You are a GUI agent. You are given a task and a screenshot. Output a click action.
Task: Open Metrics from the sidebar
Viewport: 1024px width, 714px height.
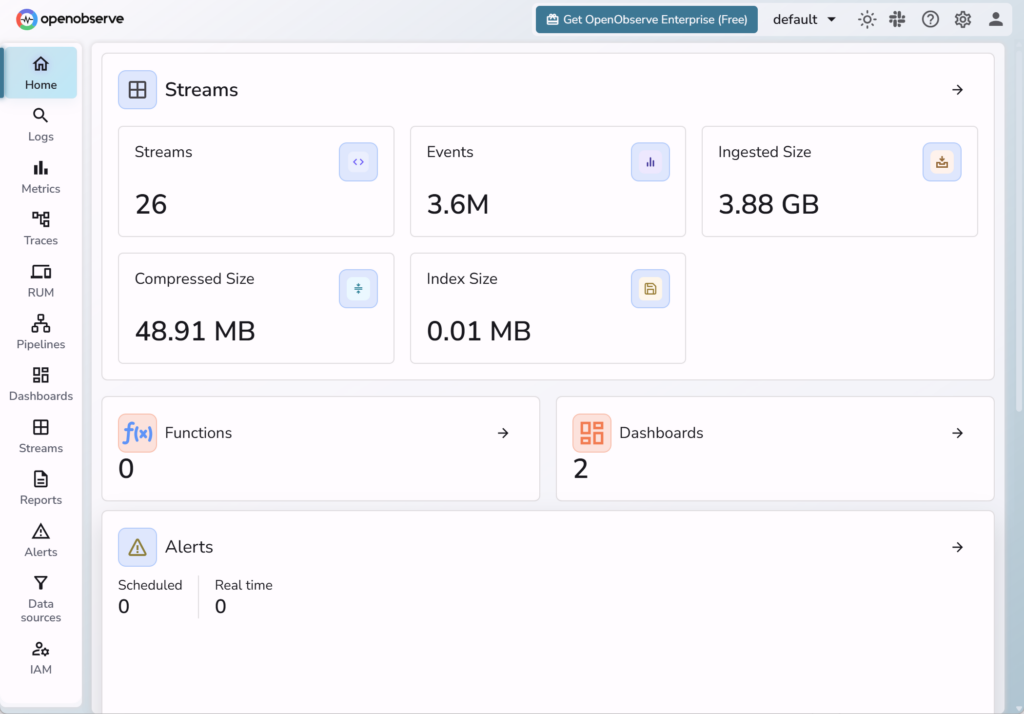click(41, 177)
